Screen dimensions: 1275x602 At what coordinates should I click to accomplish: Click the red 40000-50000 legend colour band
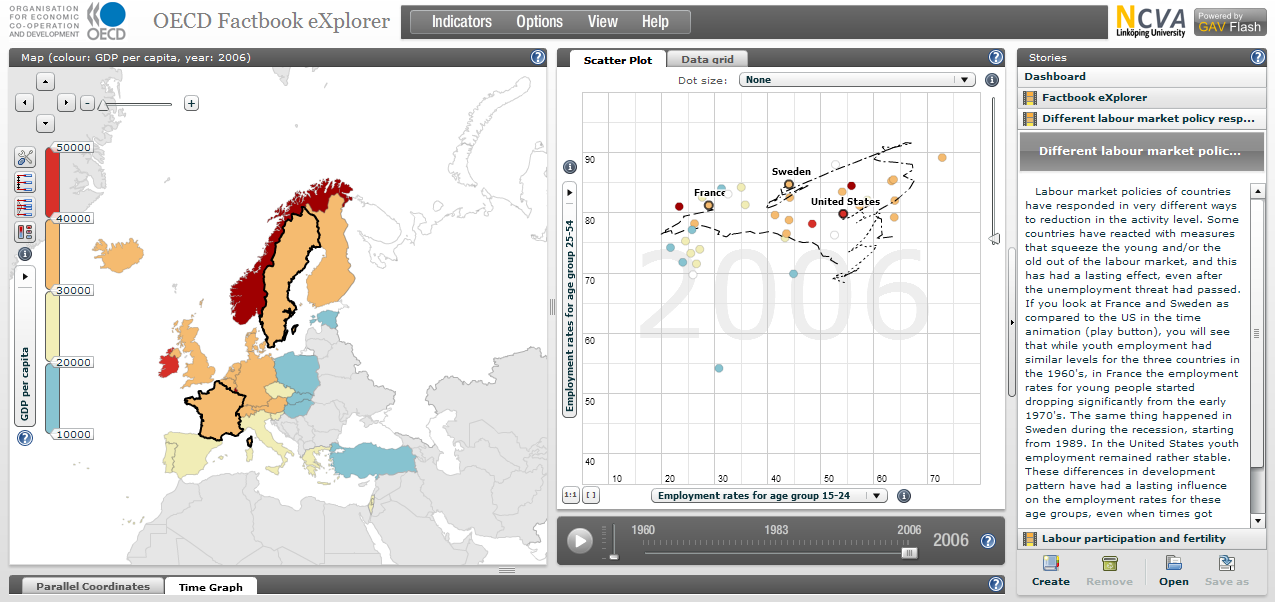tap(53, 183)
